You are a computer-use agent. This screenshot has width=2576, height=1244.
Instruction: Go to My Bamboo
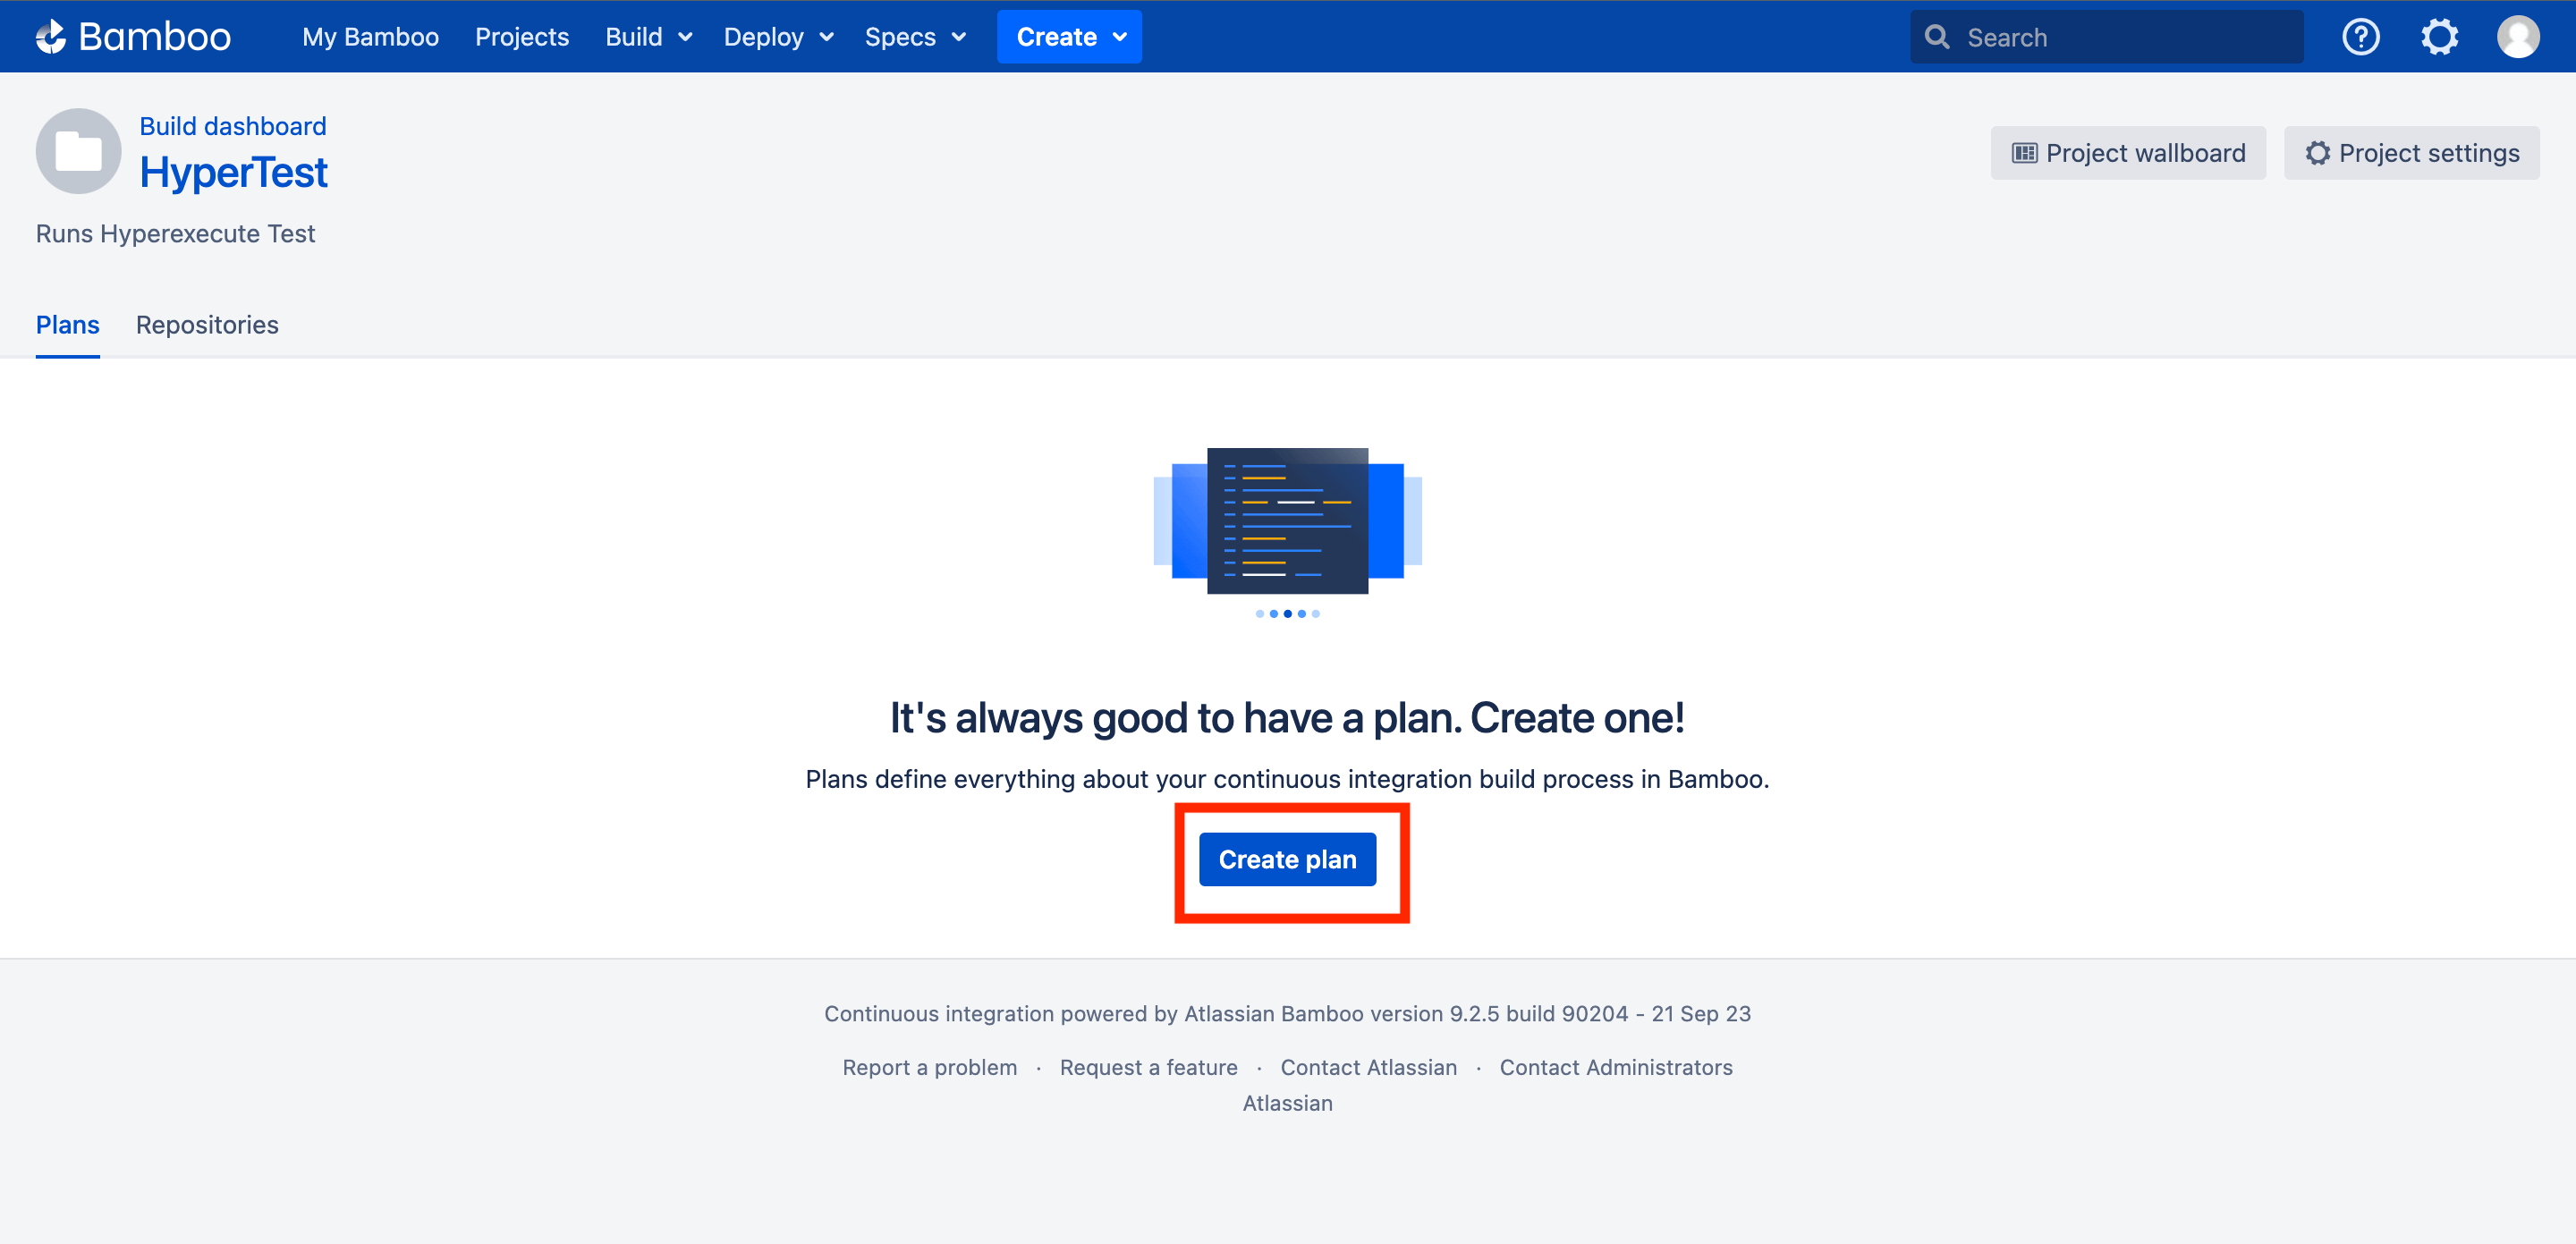[370, 37]
